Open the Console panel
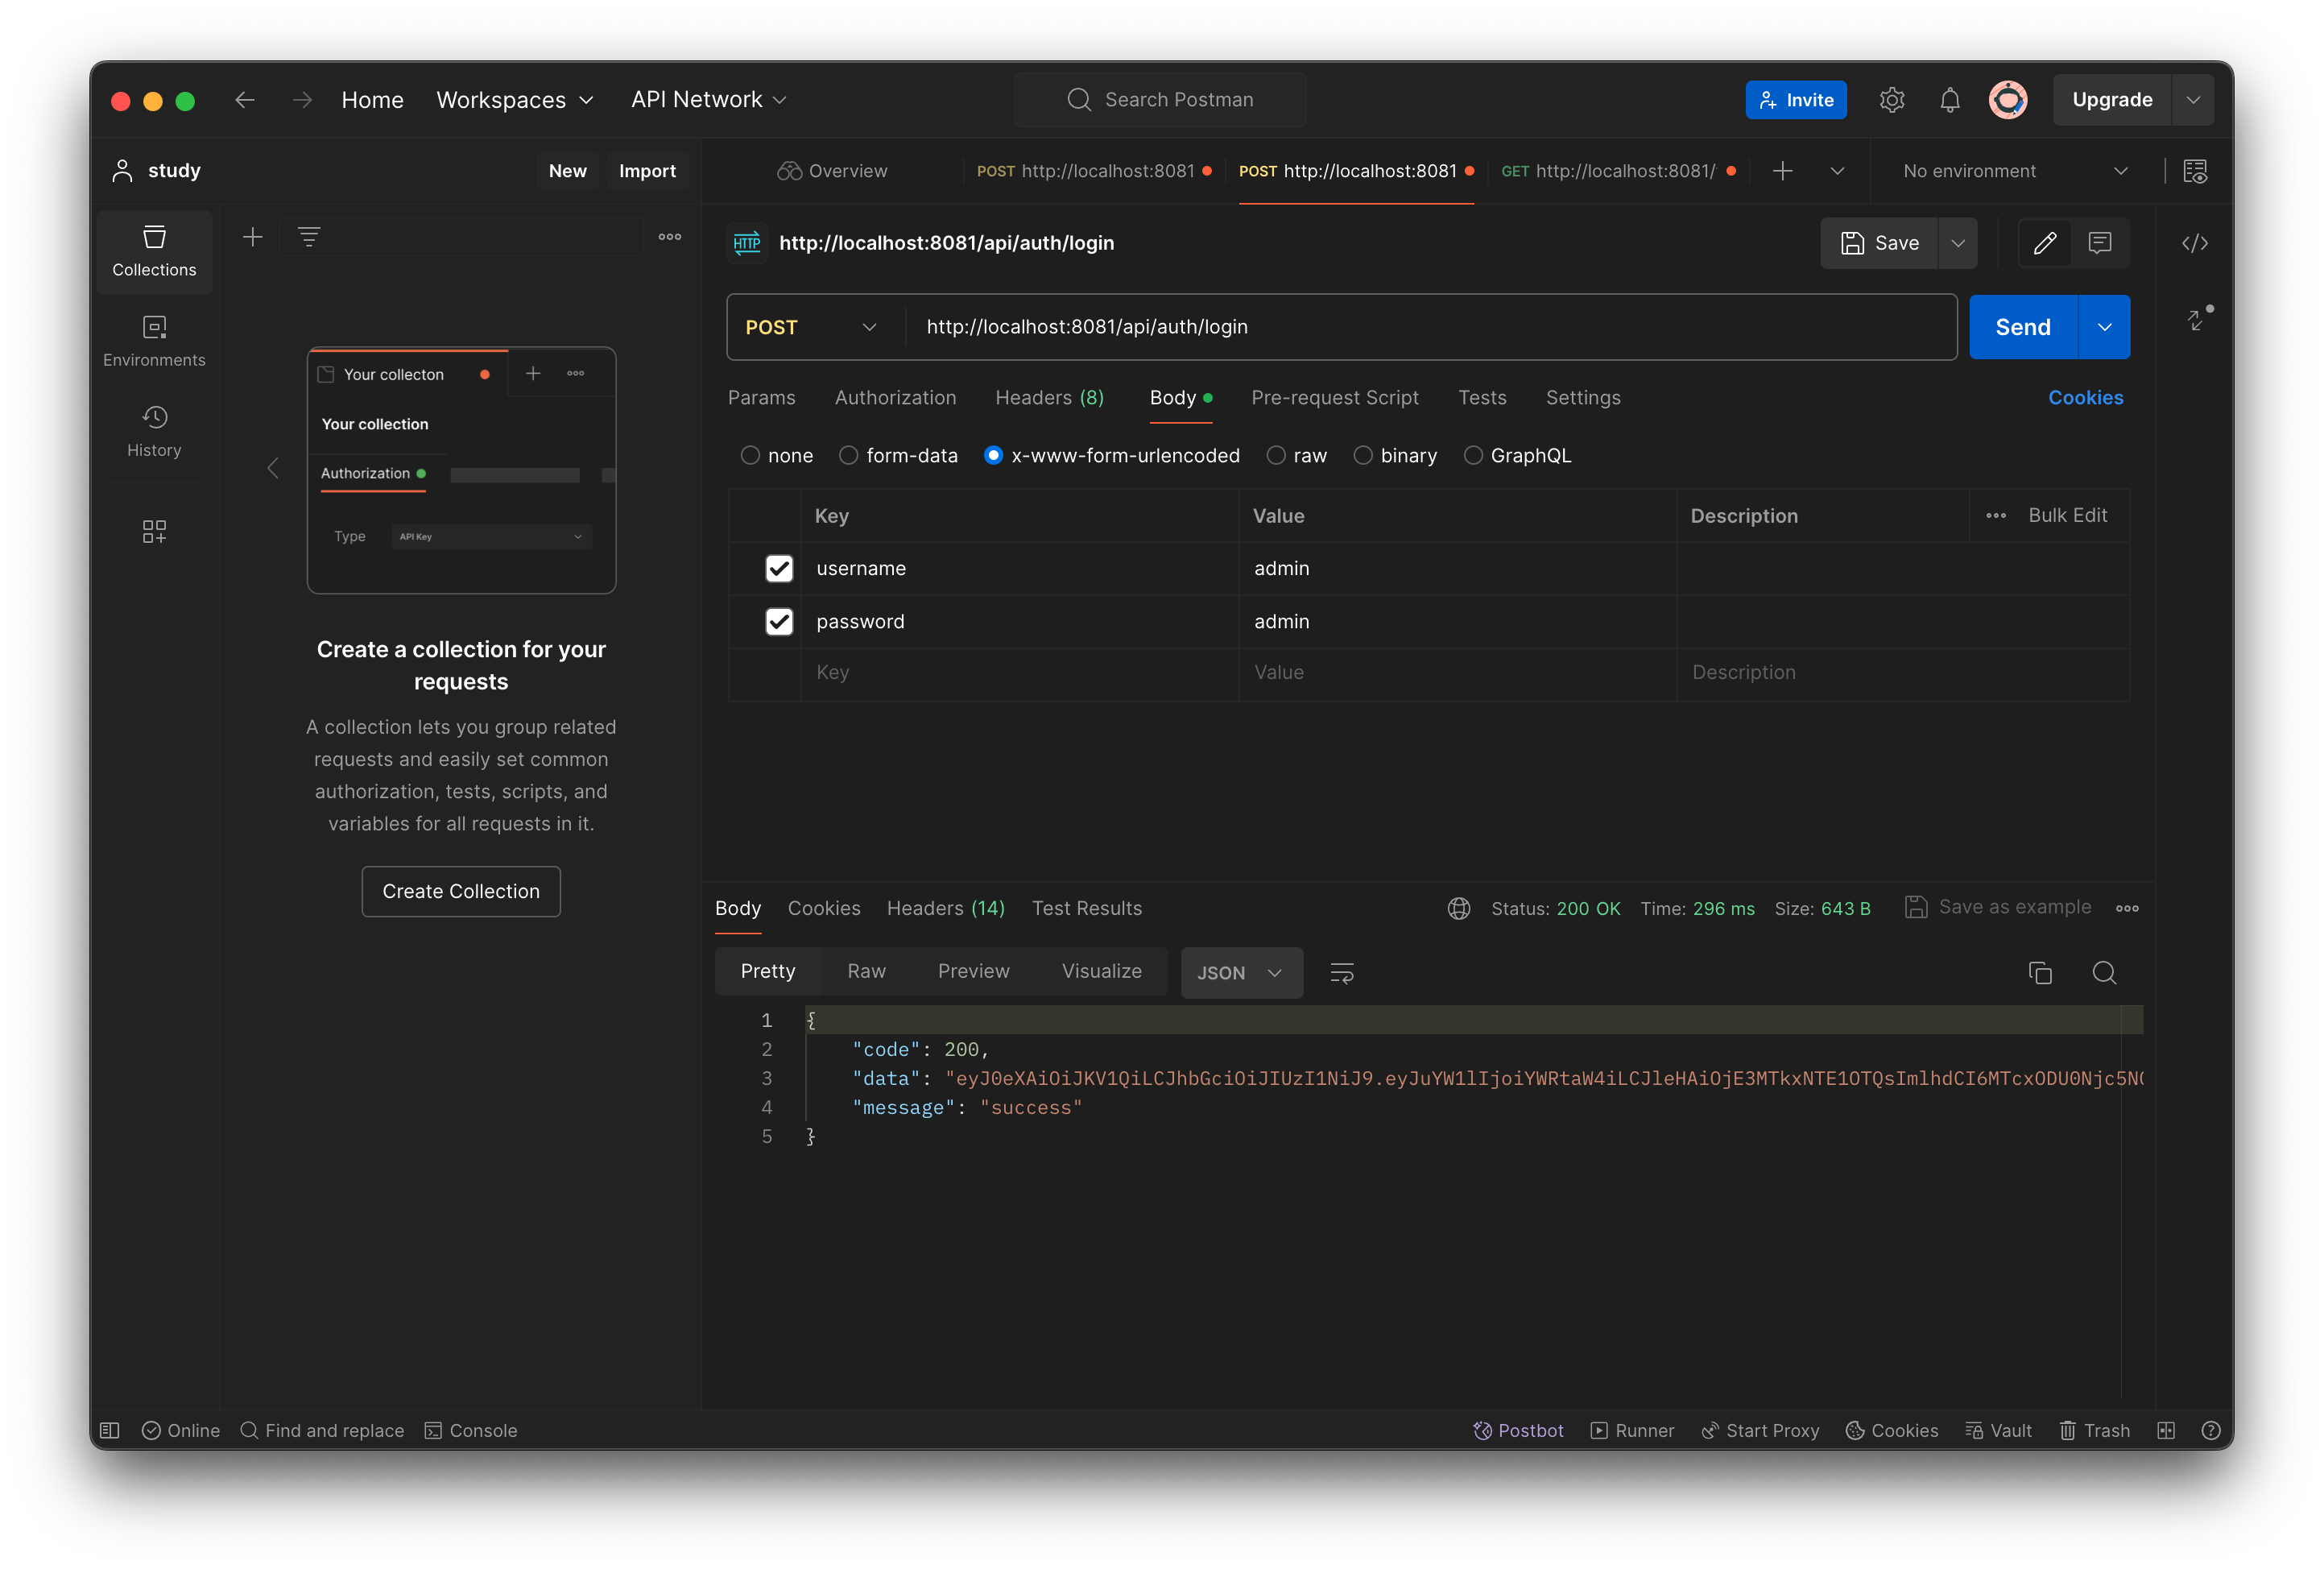The height and width of the screenshot is (1569, 2324). 471,1430
